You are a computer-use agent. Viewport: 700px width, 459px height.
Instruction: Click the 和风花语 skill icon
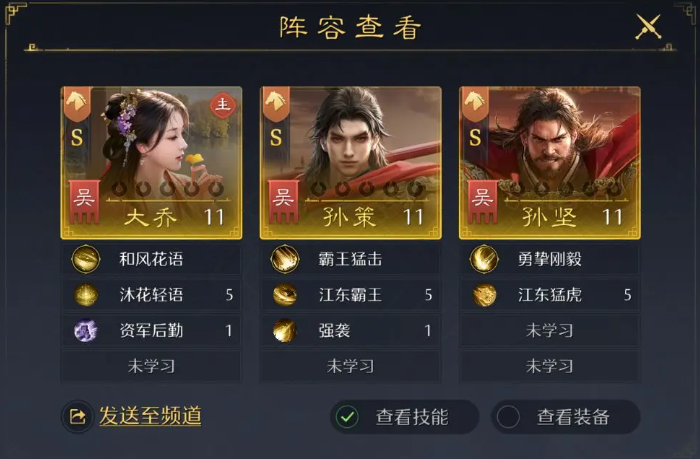tap(86, 259)
